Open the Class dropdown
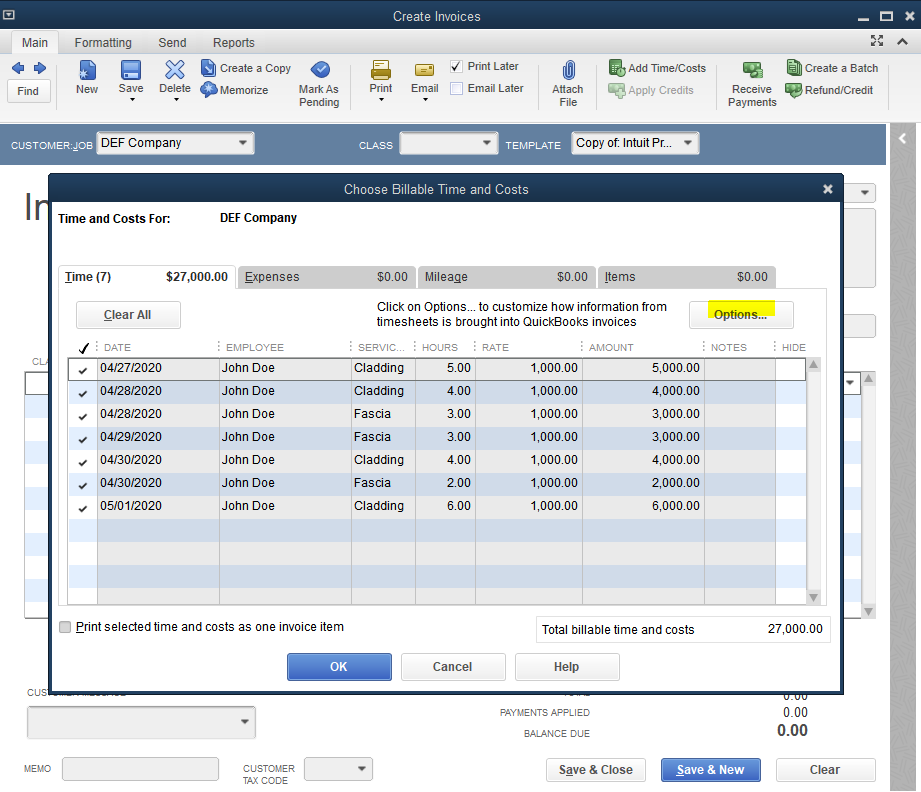Viewport: 921px width, 792px height. [486, 143]
